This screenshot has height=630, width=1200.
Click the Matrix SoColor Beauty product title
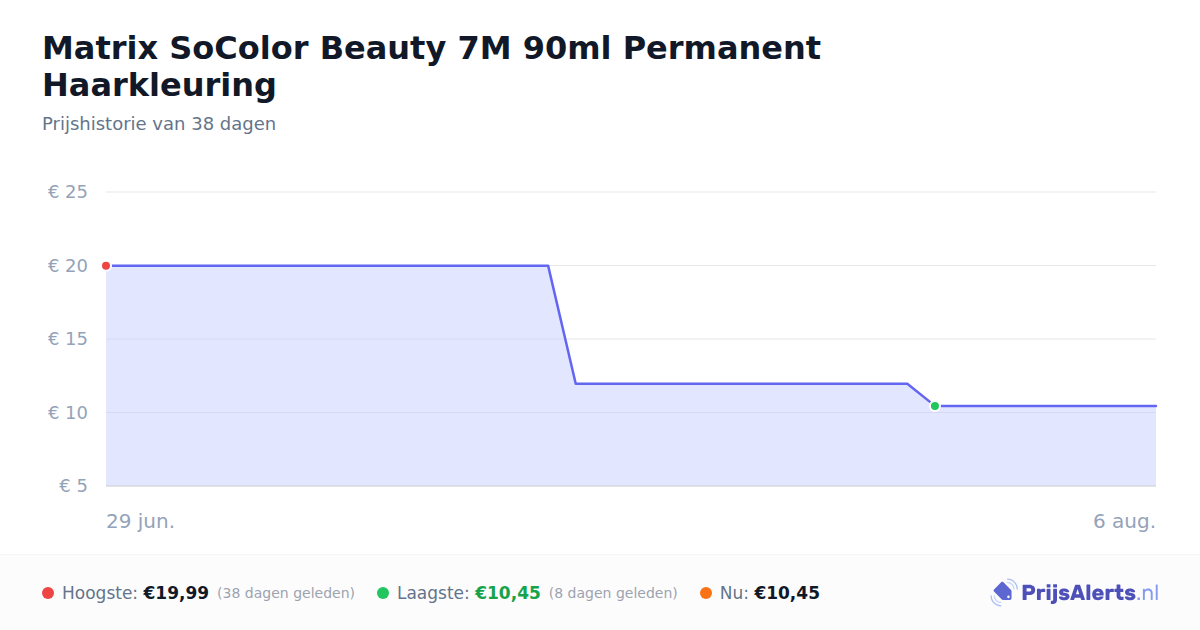coord(431,66)
